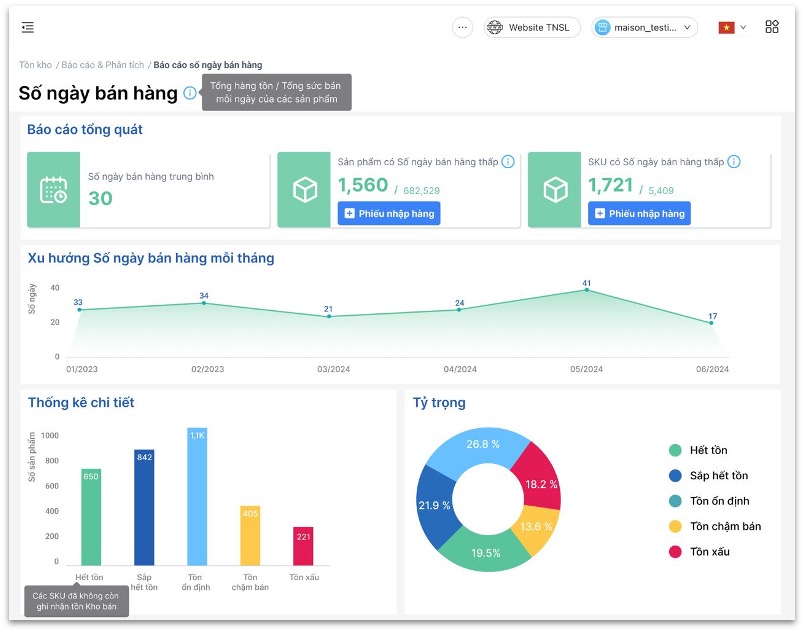
Task: Click the Tồn ổn định bar in chart
Action: 197,497
